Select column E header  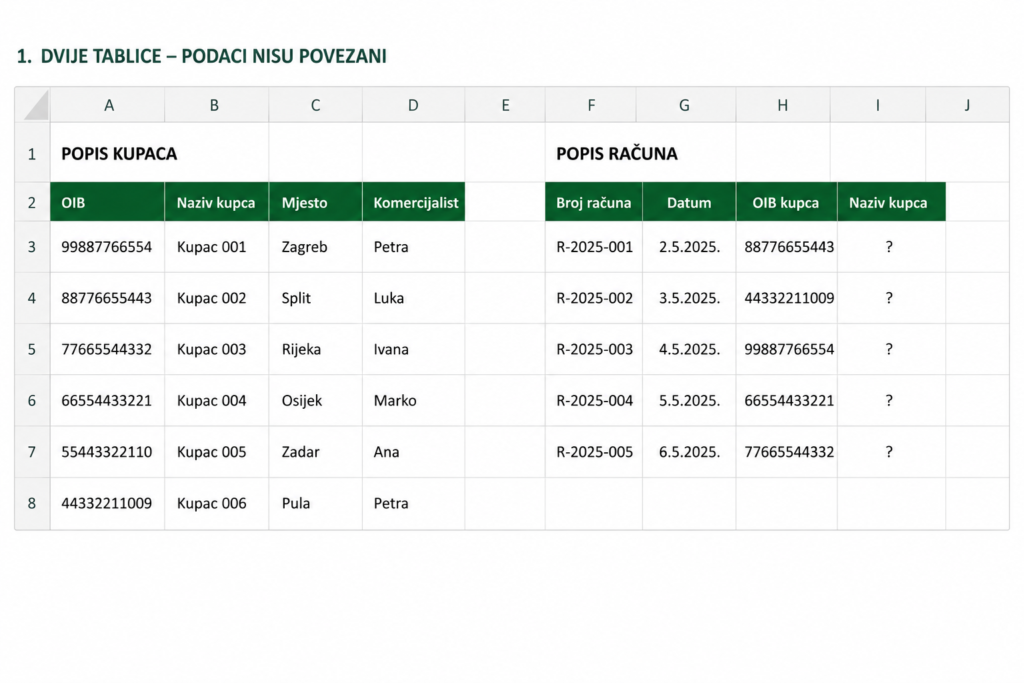click(x=505, y=104)
